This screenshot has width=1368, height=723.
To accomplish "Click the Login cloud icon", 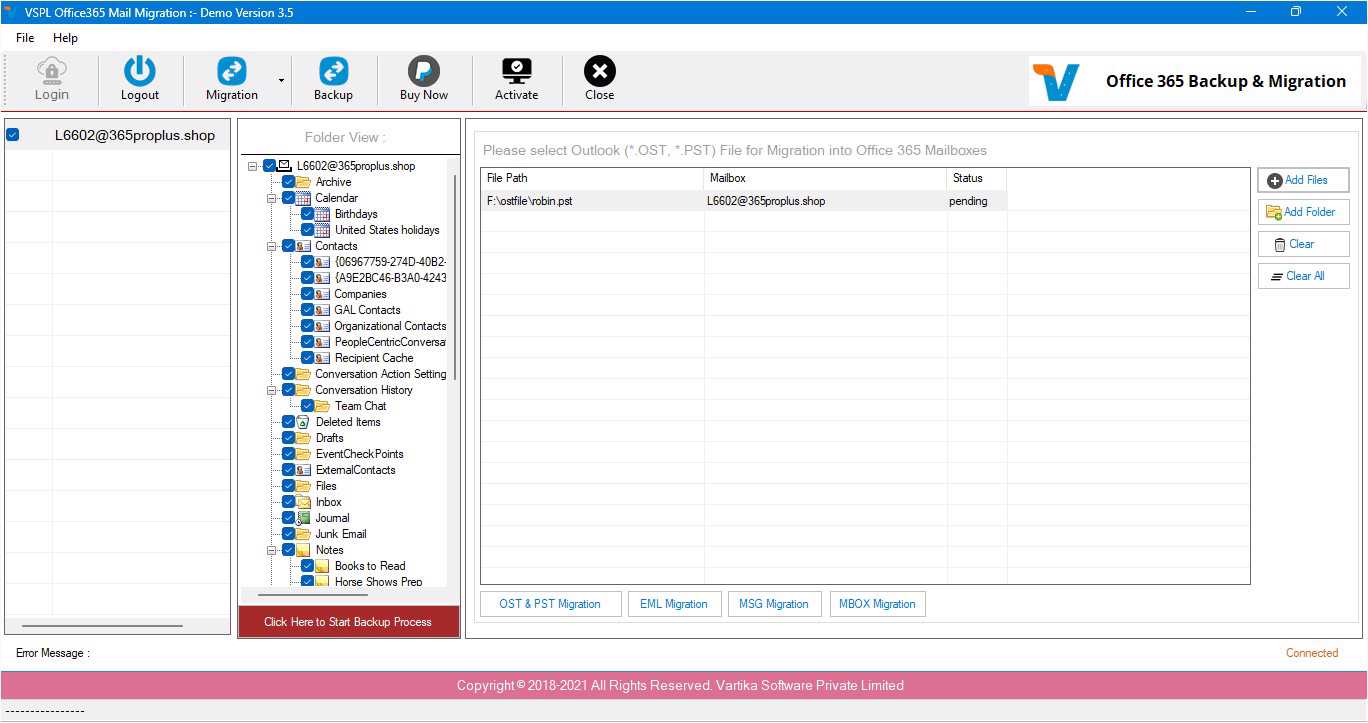I will (52, 70).
